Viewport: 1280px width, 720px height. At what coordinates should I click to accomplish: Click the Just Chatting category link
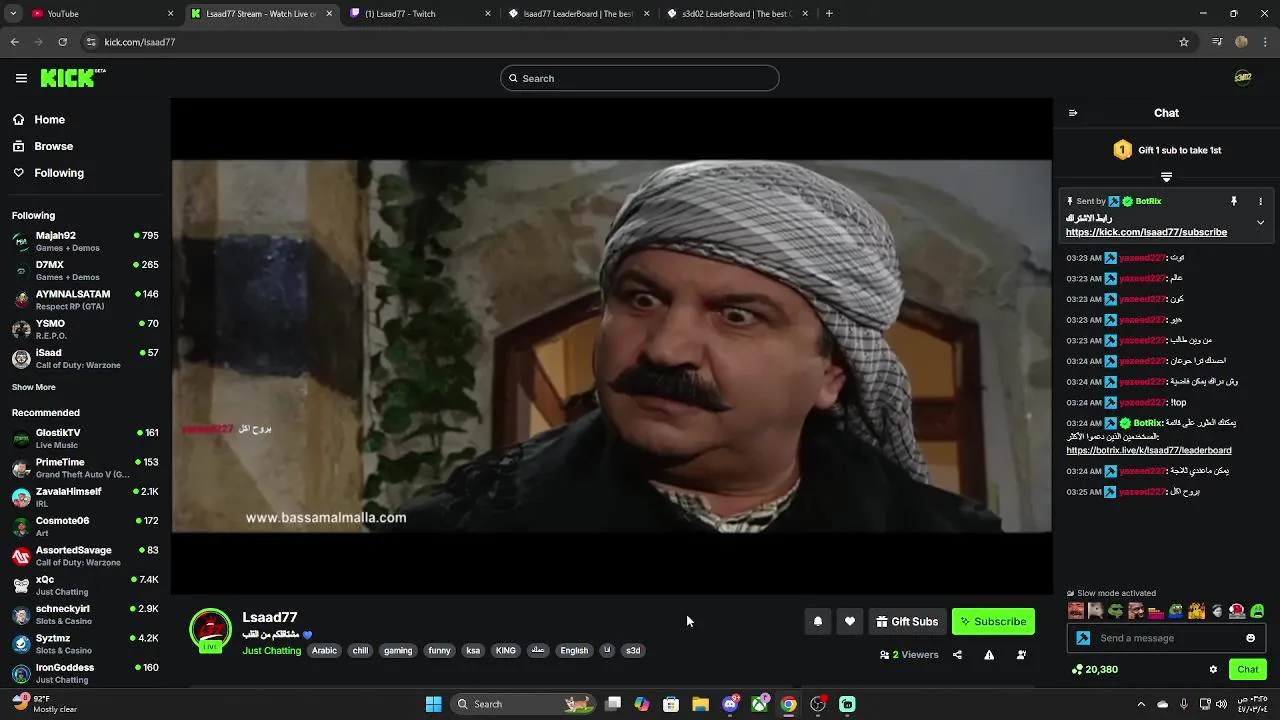pos(271,650)
